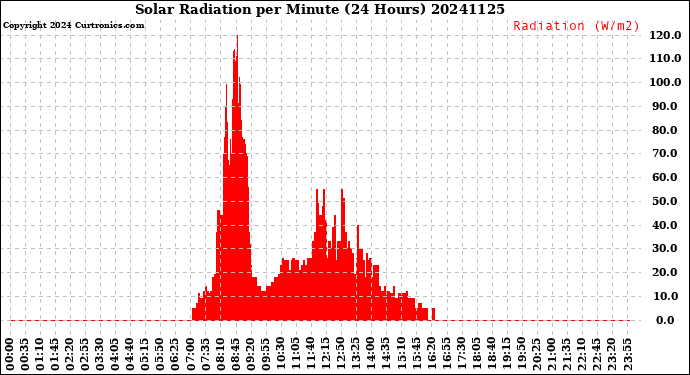Viewport: 690px width, 375px height.
Task: Click the '05:15' time axis label
Action: [145, 355]
